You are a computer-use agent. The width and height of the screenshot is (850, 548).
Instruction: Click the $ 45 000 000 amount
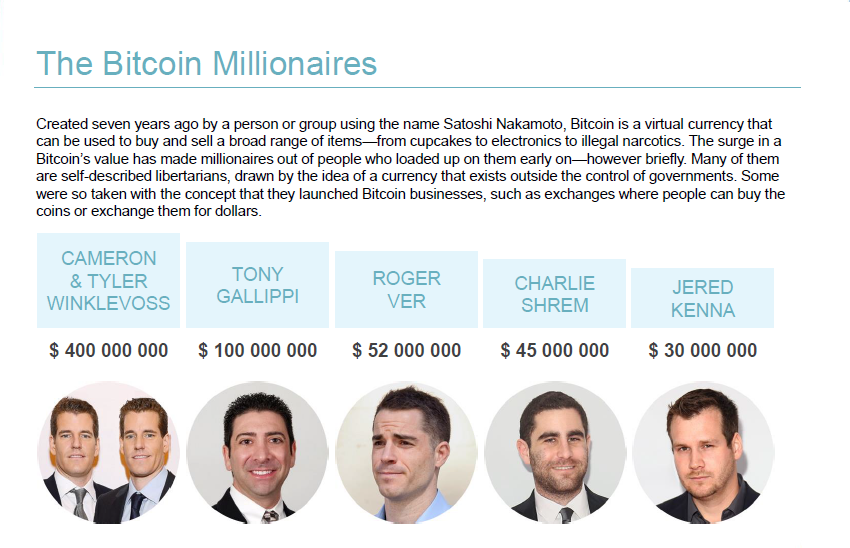coord(555,350)
